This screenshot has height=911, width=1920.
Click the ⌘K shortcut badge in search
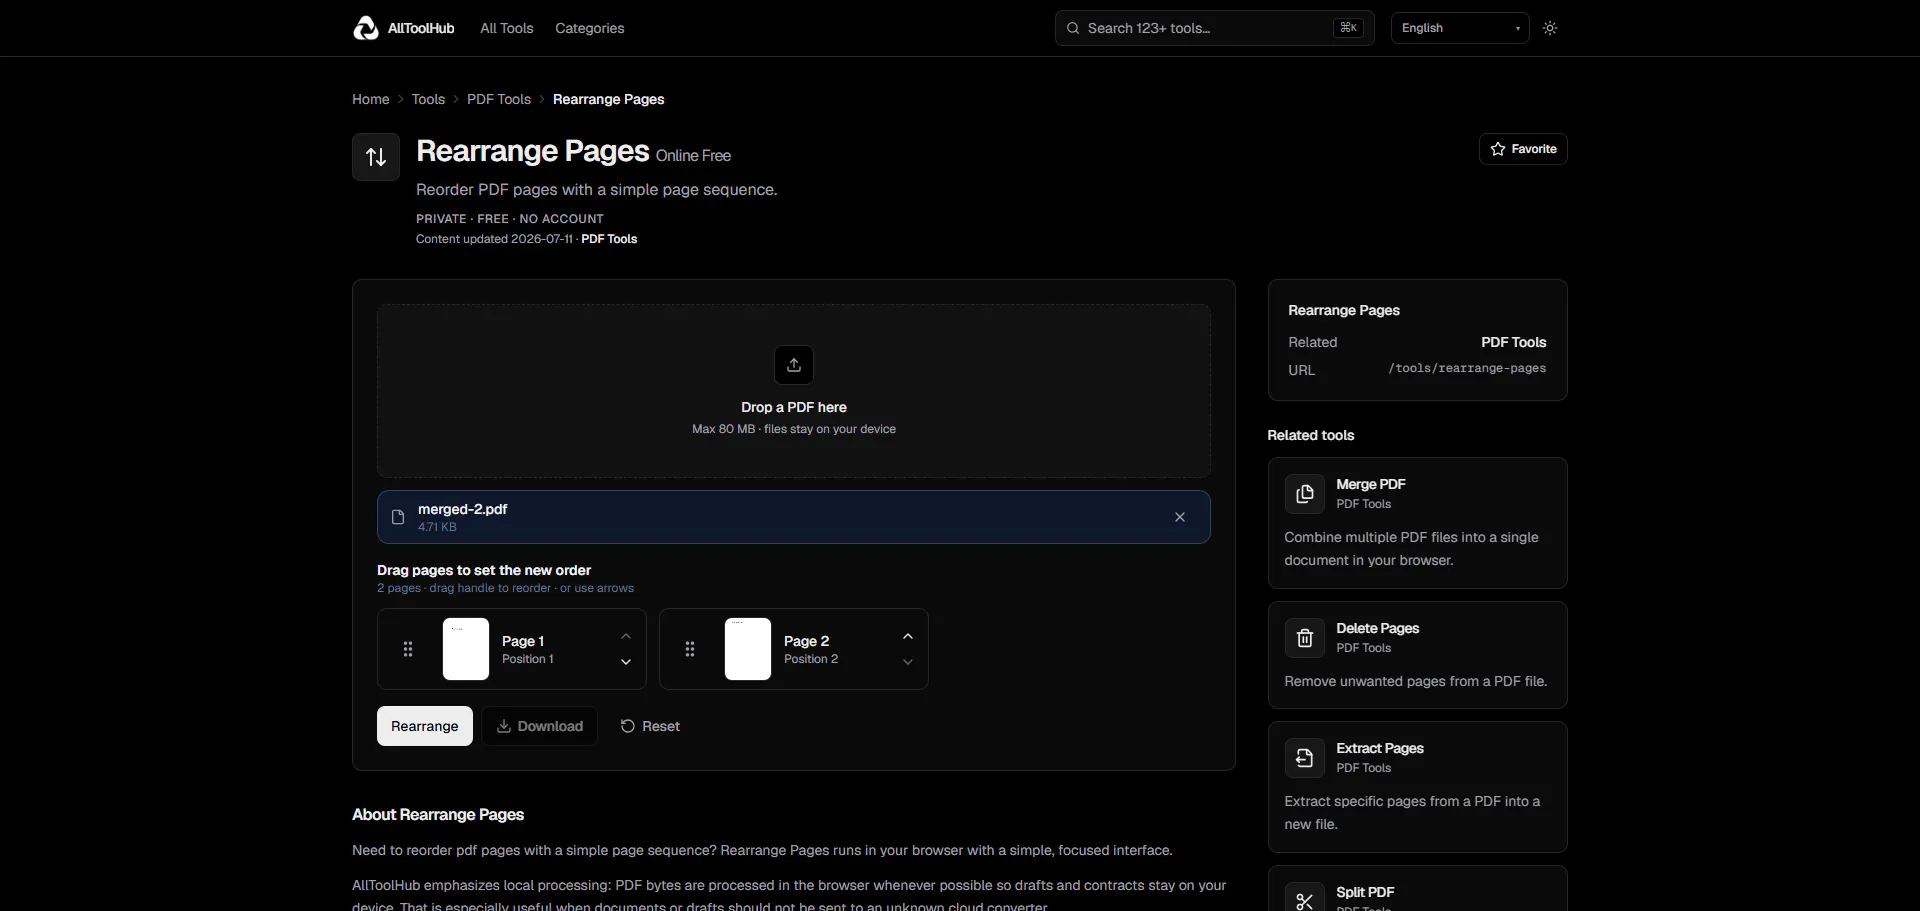1349,28
